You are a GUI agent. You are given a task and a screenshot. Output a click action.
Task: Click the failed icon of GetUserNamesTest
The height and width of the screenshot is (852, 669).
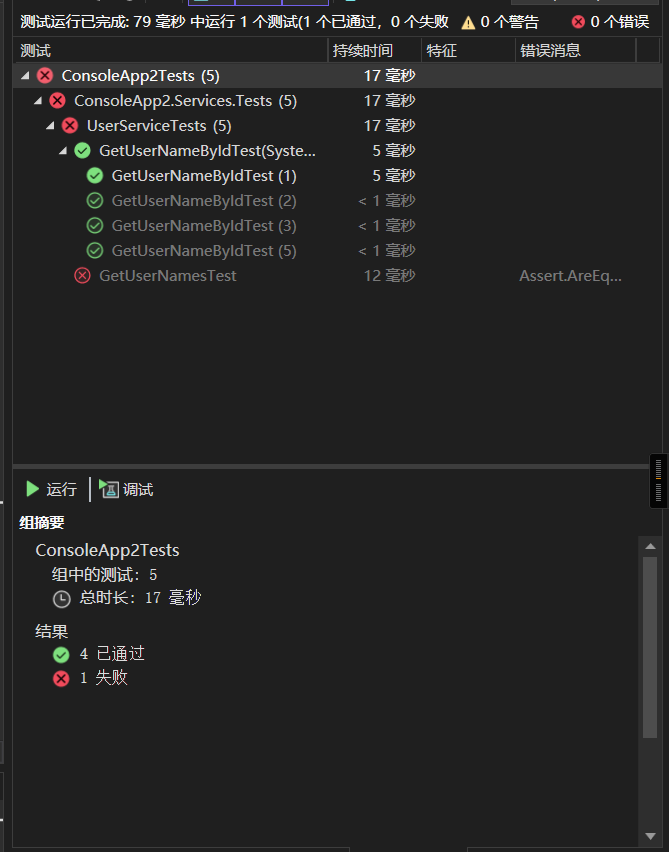click(x=82, y=275)
